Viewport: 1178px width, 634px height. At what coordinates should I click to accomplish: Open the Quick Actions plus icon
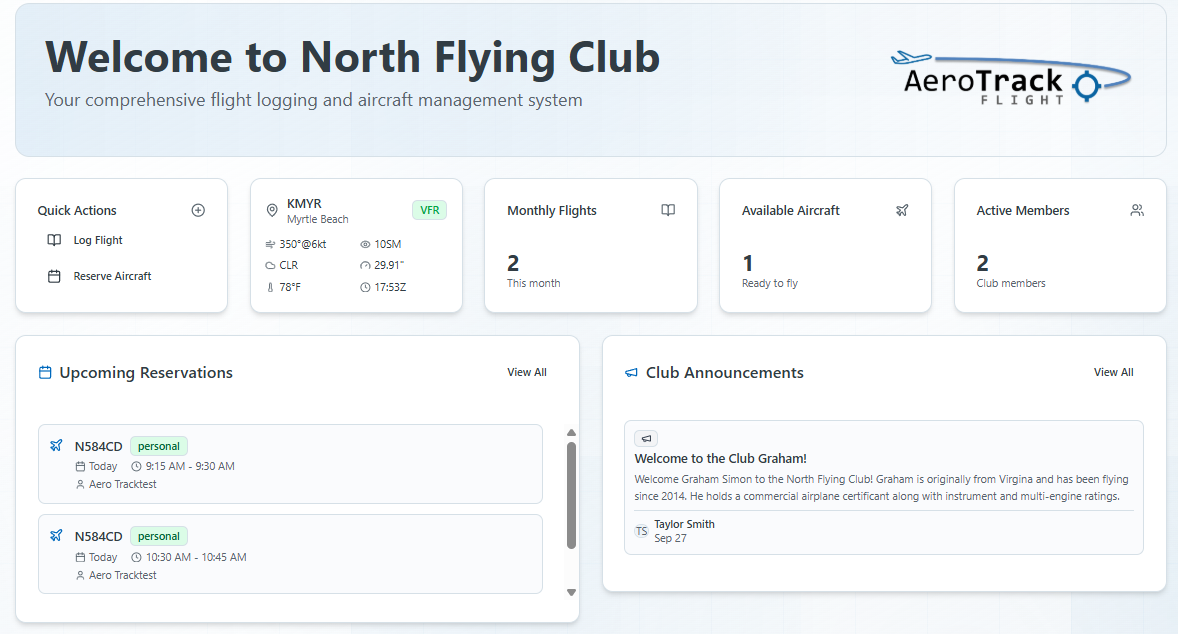198,210
